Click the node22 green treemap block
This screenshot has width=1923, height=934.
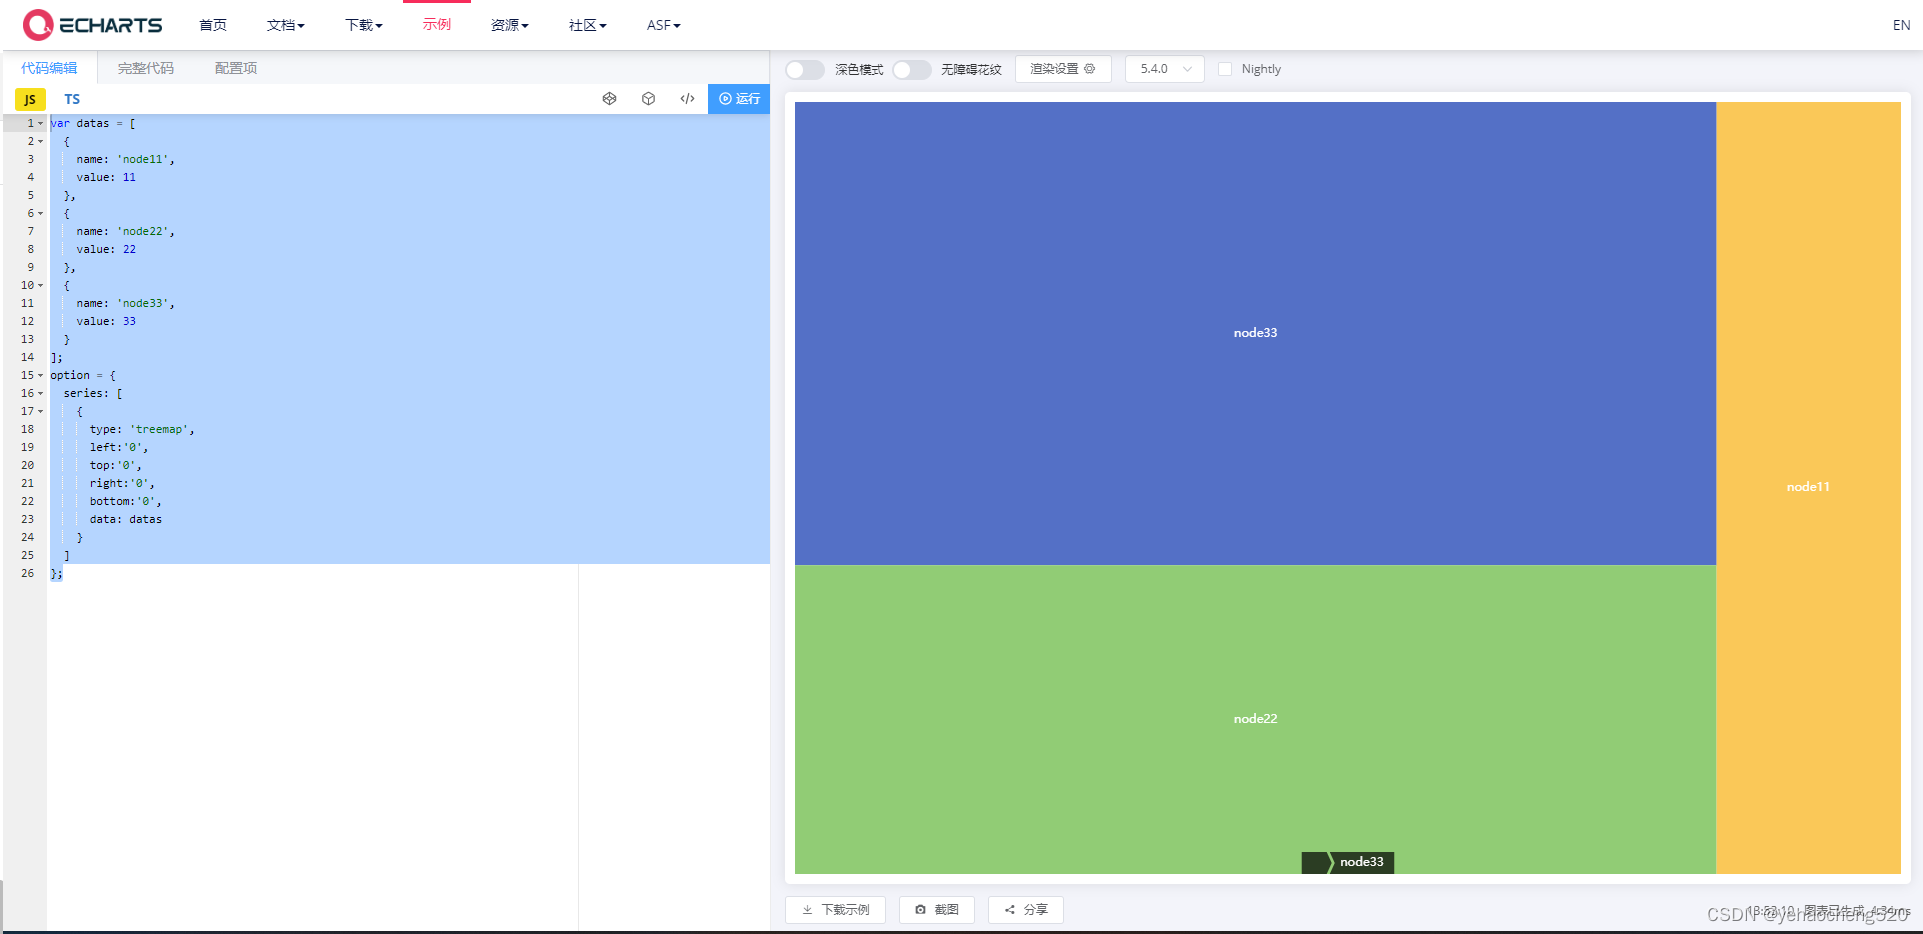1255,718
